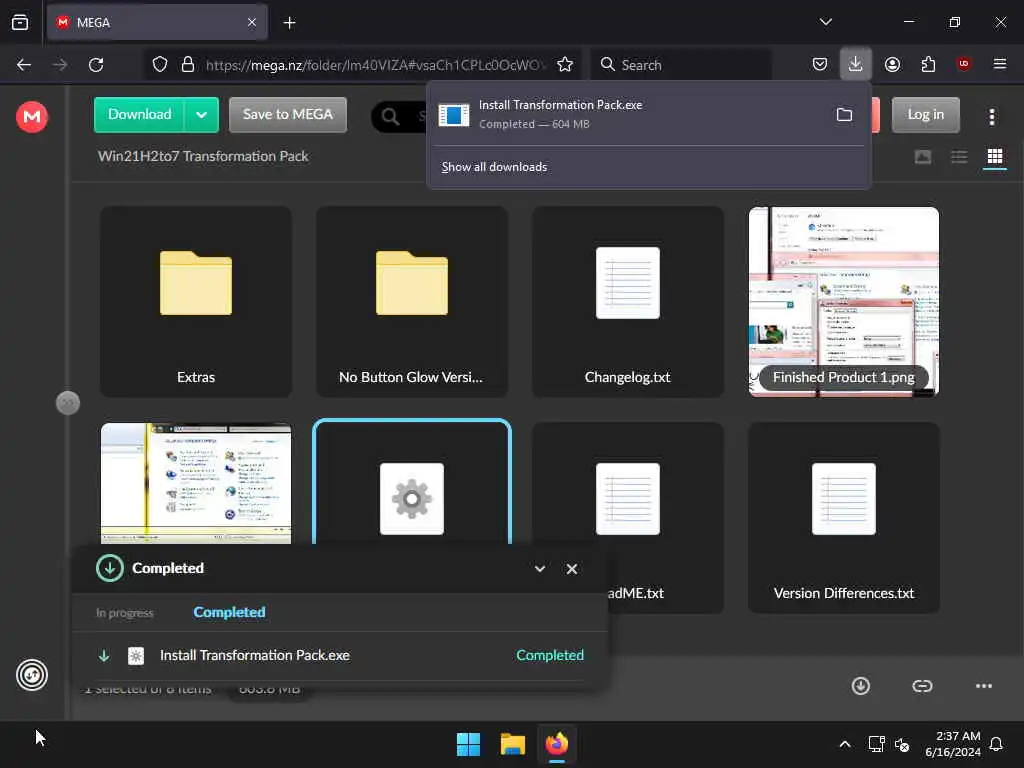Click Save to Pocket icon

click(x=820, y=64)
